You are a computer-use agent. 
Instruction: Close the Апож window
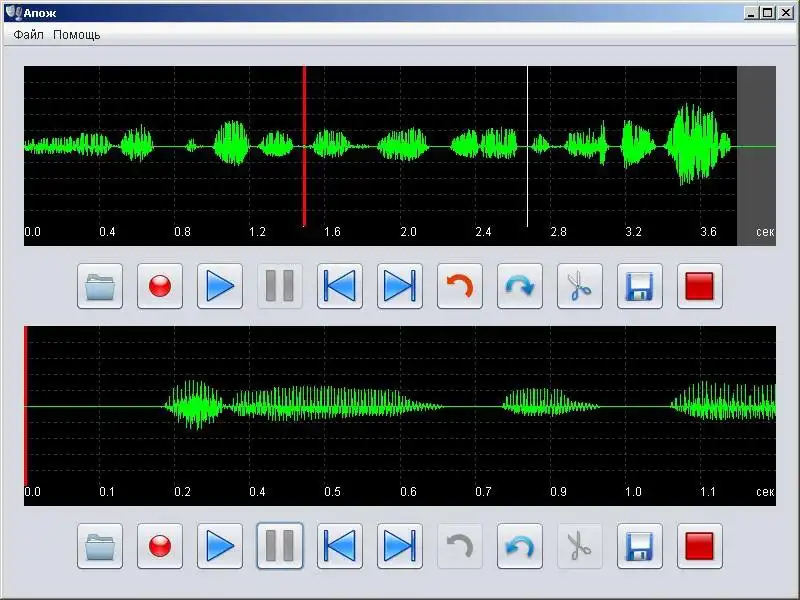point(785,13)
